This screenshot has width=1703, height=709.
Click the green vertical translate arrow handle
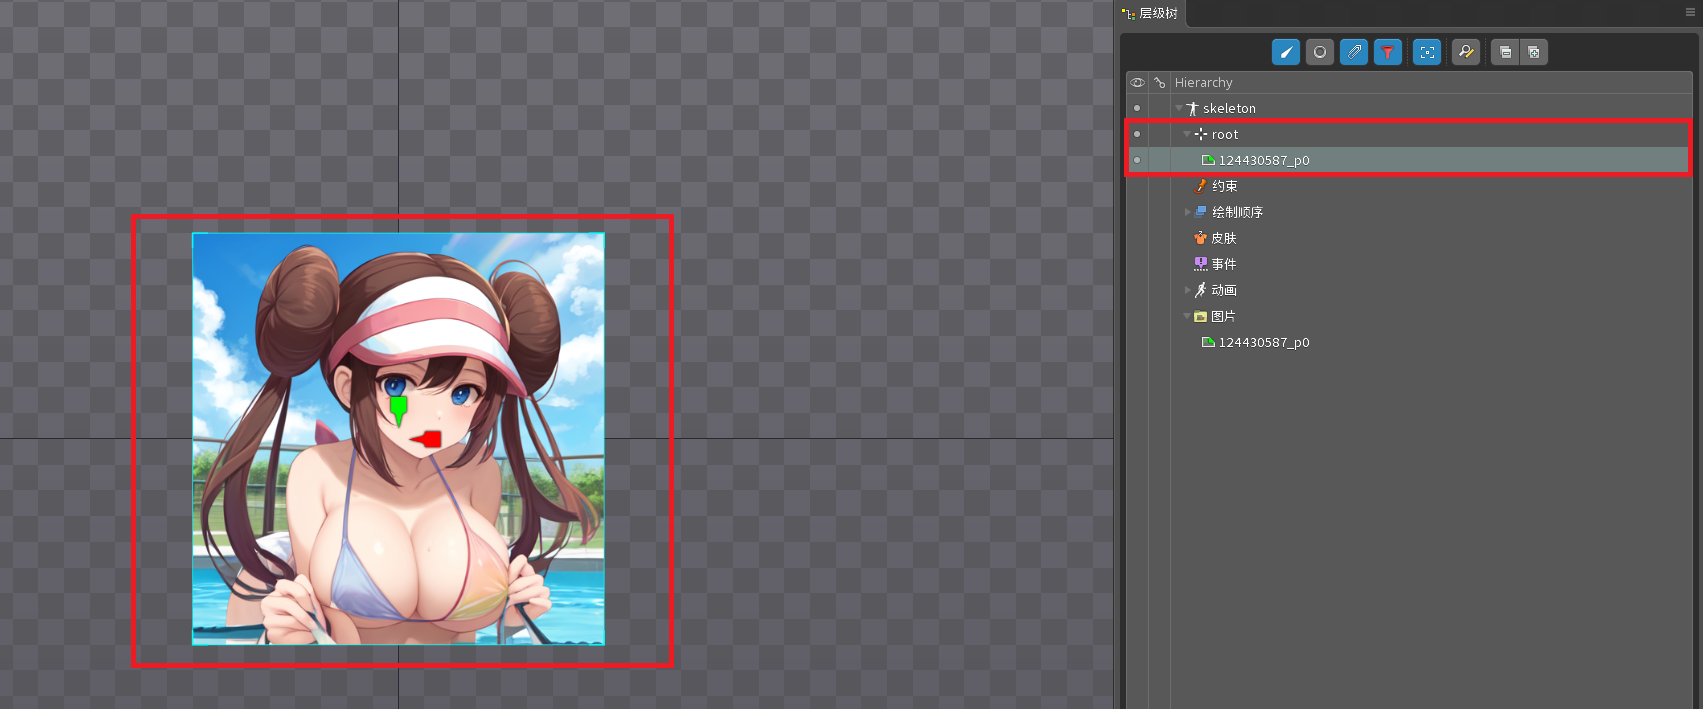pyautogui.click(x=399, y=410)
